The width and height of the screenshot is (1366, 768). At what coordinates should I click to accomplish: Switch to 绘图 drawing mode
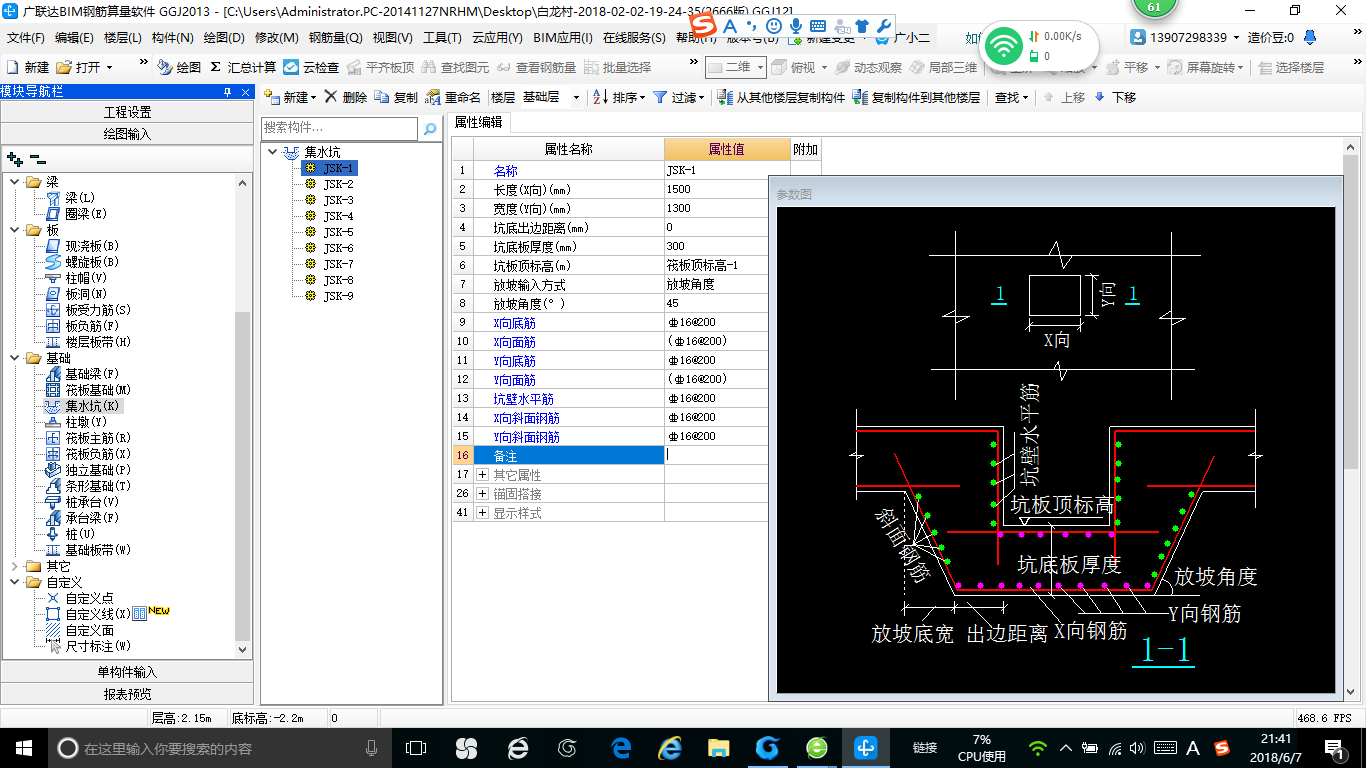180,67
